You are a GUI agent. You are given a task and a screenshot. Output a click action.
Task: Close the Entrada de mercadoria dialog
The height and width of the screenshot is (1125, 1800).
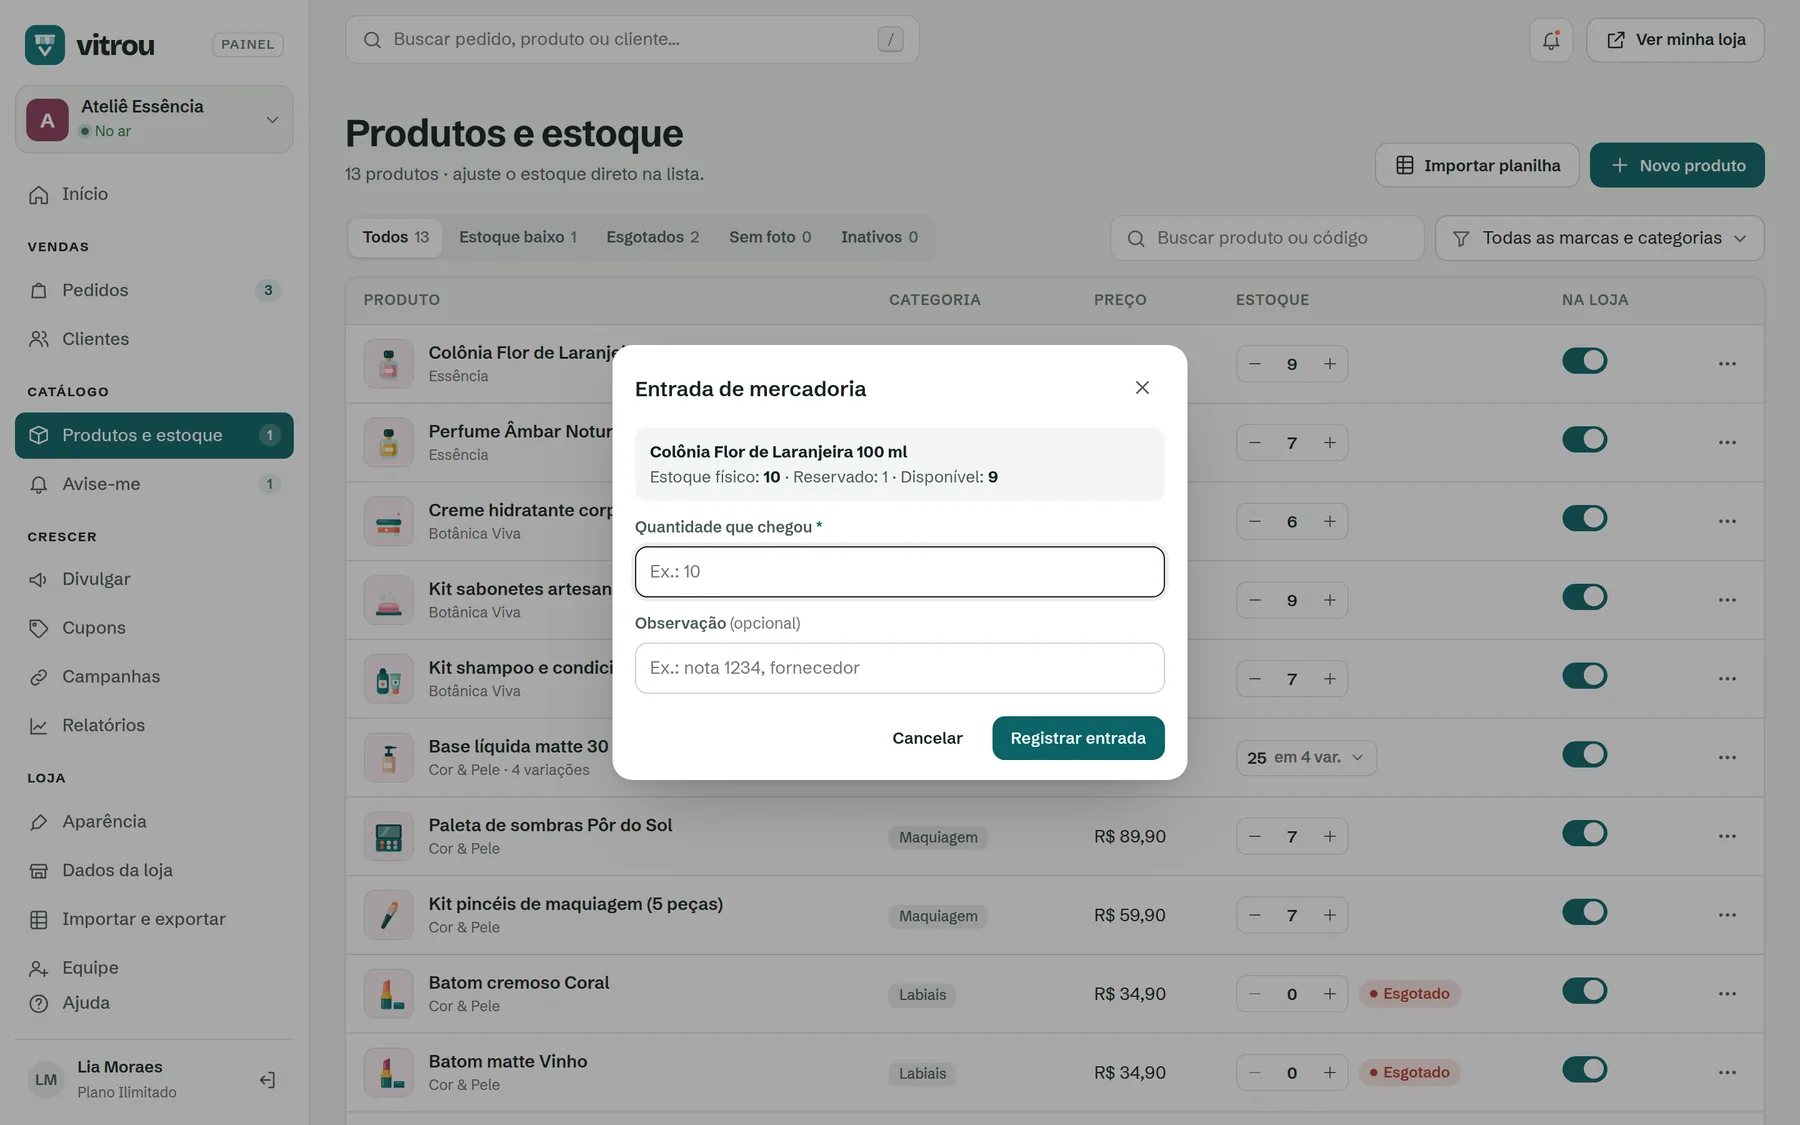pos(1142,388)
